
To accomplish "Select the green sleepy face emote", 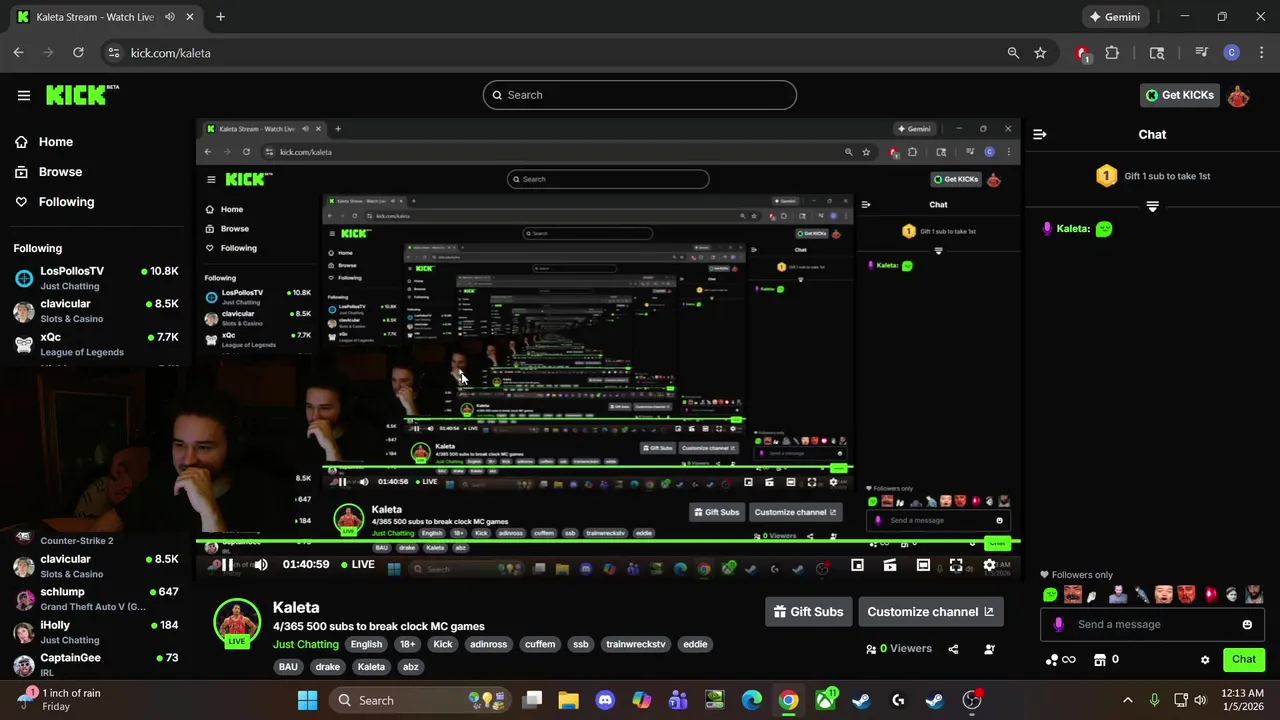I will pos(1050,595).
